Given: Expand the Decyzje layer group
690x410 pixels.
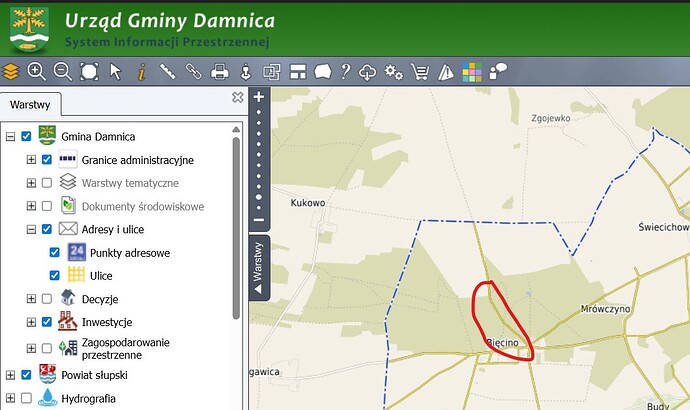Looking at the screenshot, I should 31,299.
